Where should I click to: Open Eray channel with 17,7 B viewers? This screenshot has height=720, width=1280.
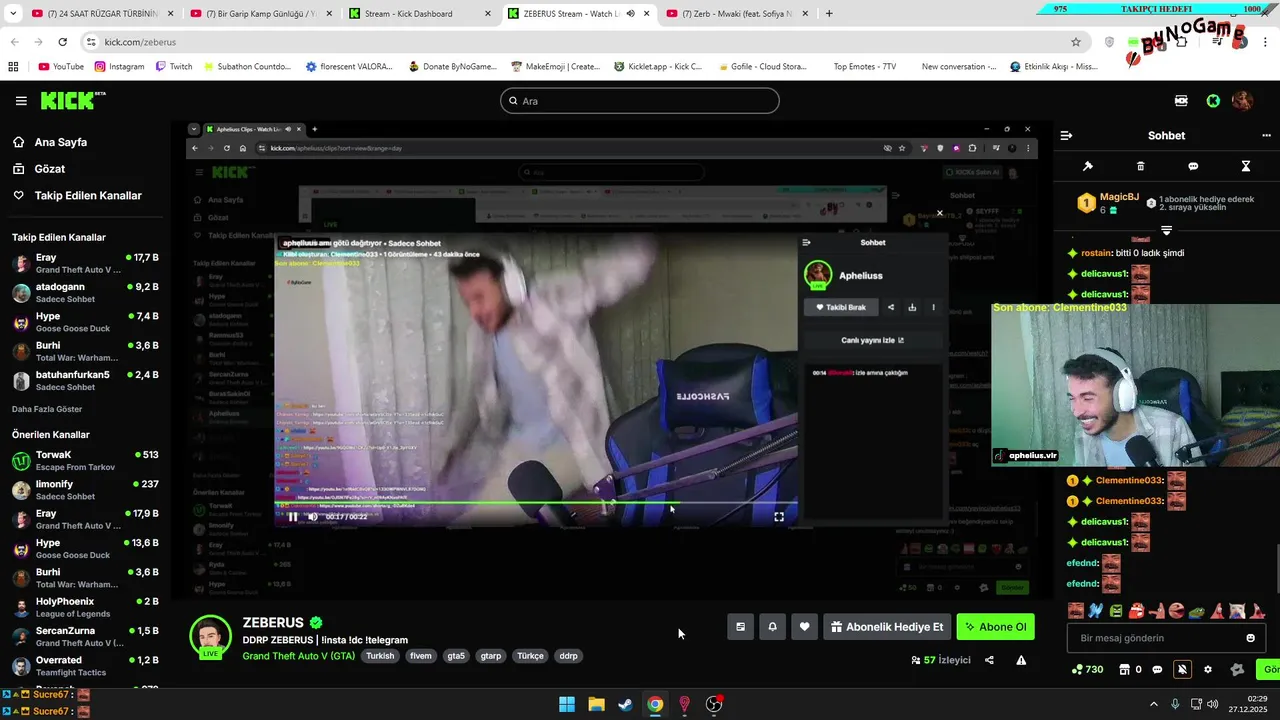[x=85, y=264]
